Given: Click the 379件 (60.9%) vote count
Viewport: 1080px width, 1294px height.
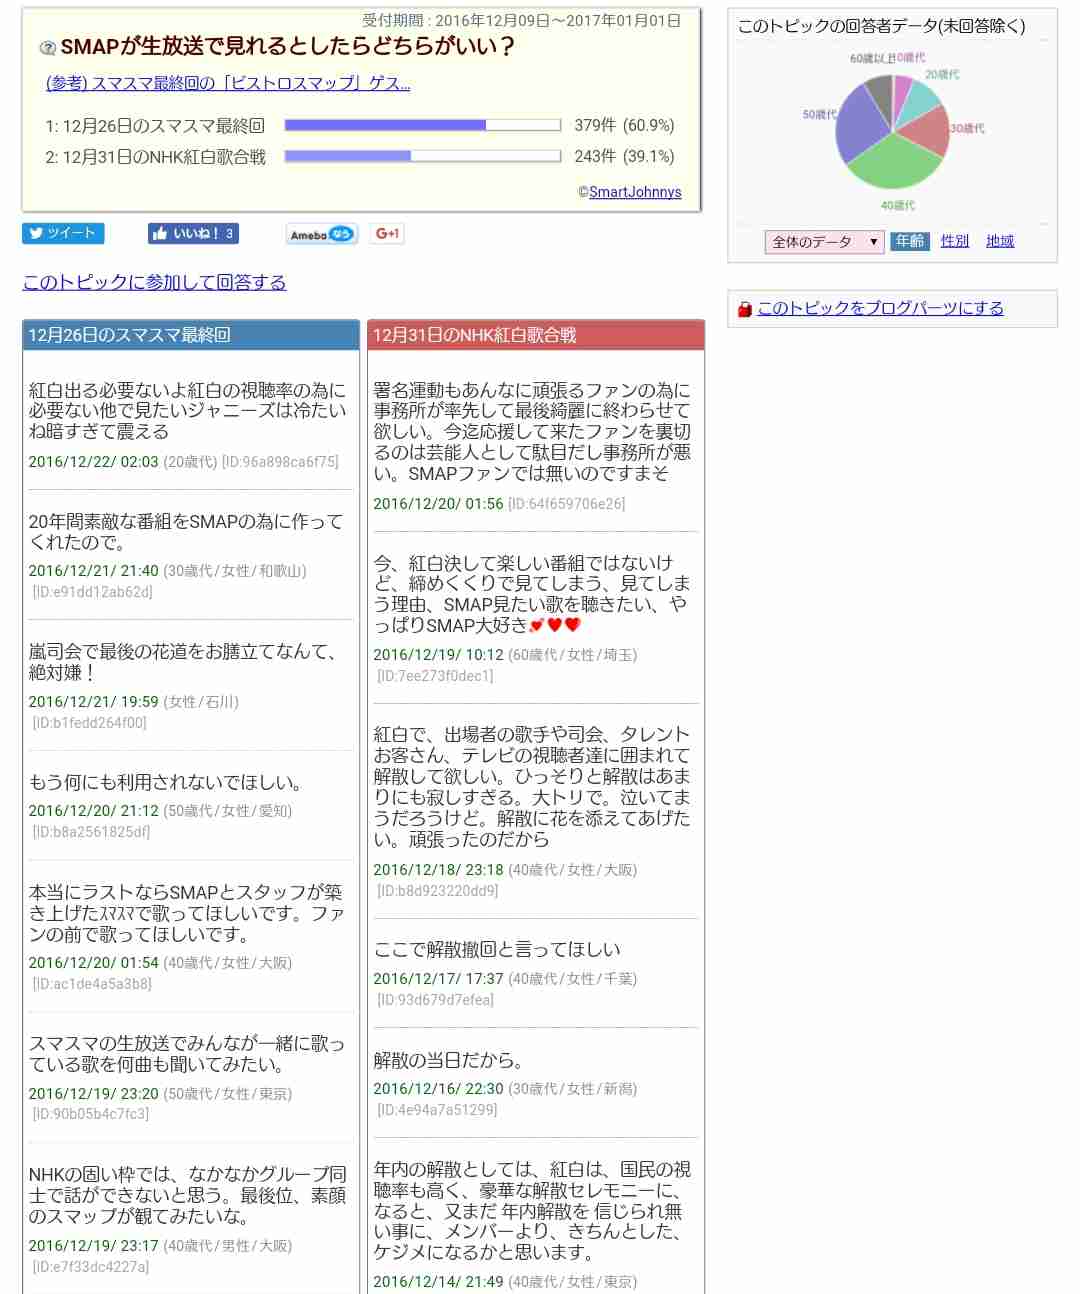Looking at the screenshot, I should [624, 125].
